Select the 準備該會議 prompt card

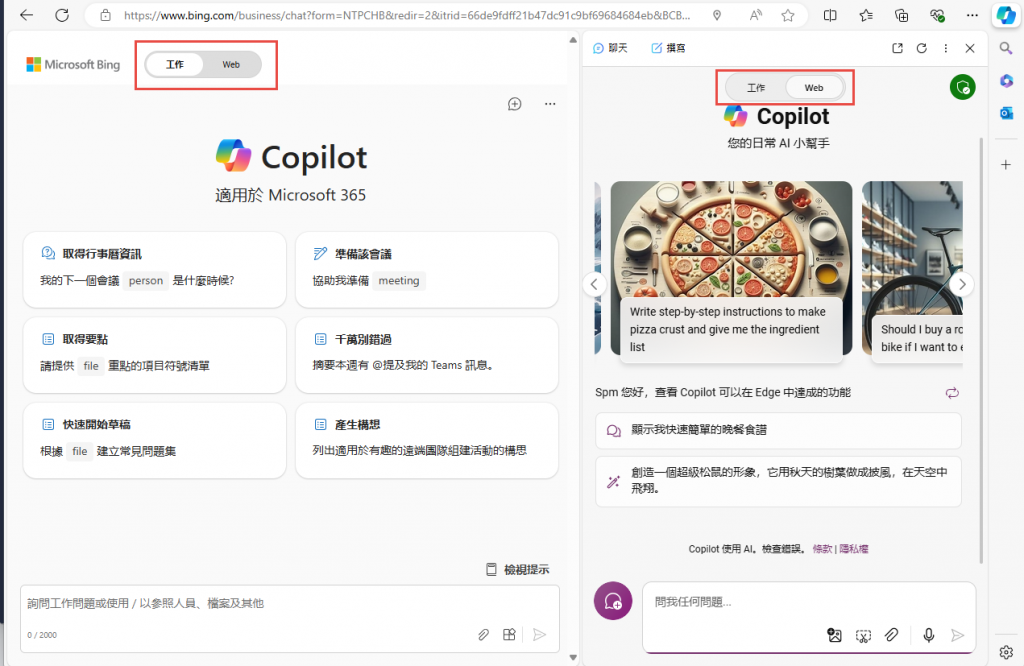pos(427,269)
